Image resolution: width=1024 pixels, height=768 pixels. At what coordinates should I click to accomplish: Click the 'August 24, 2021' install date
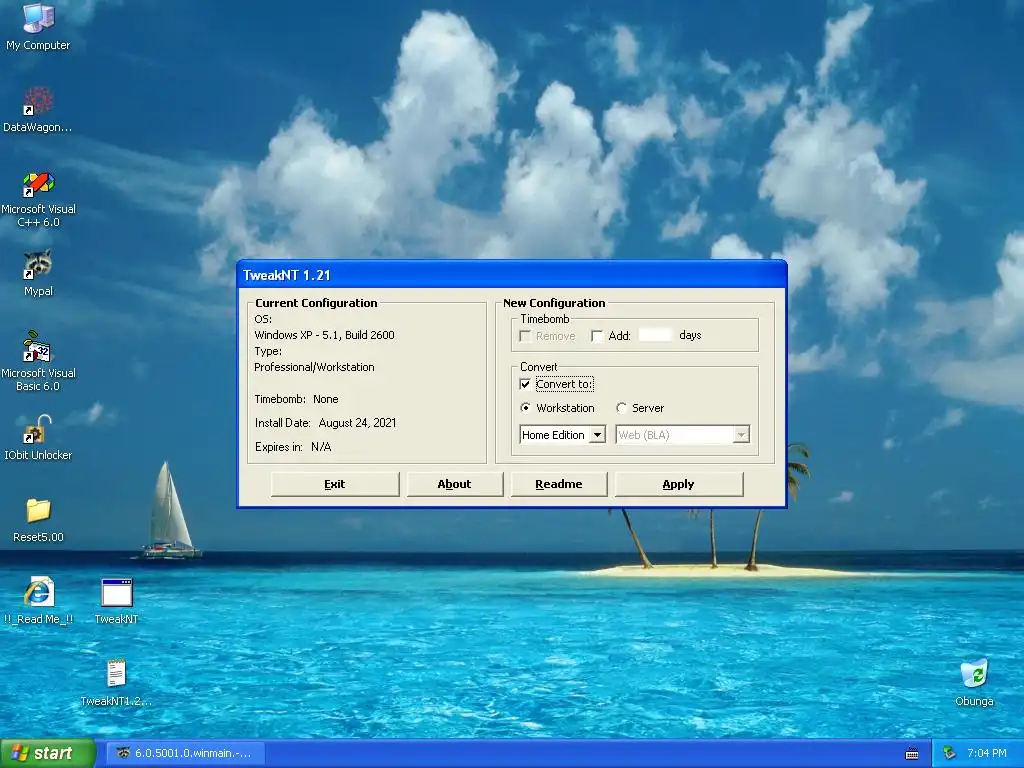pos(357,423)
